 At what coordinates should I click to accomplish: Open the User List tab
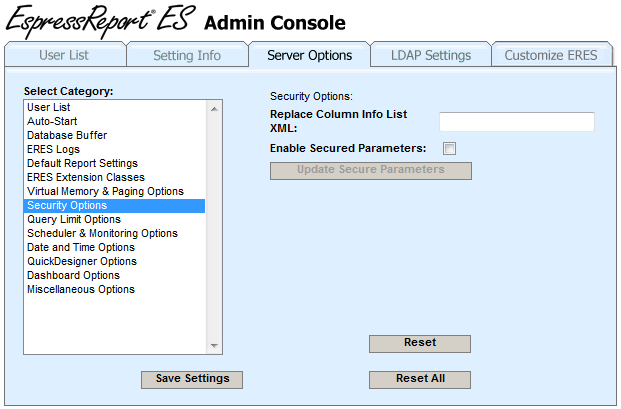(65, 55)
